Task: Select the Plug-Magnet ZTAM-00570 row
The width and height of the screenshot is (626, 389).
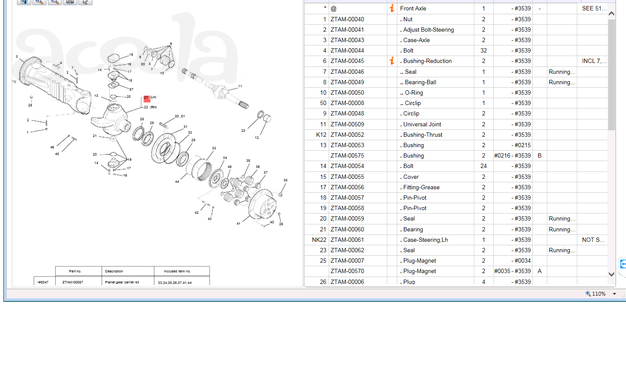Action: (456, 271)
